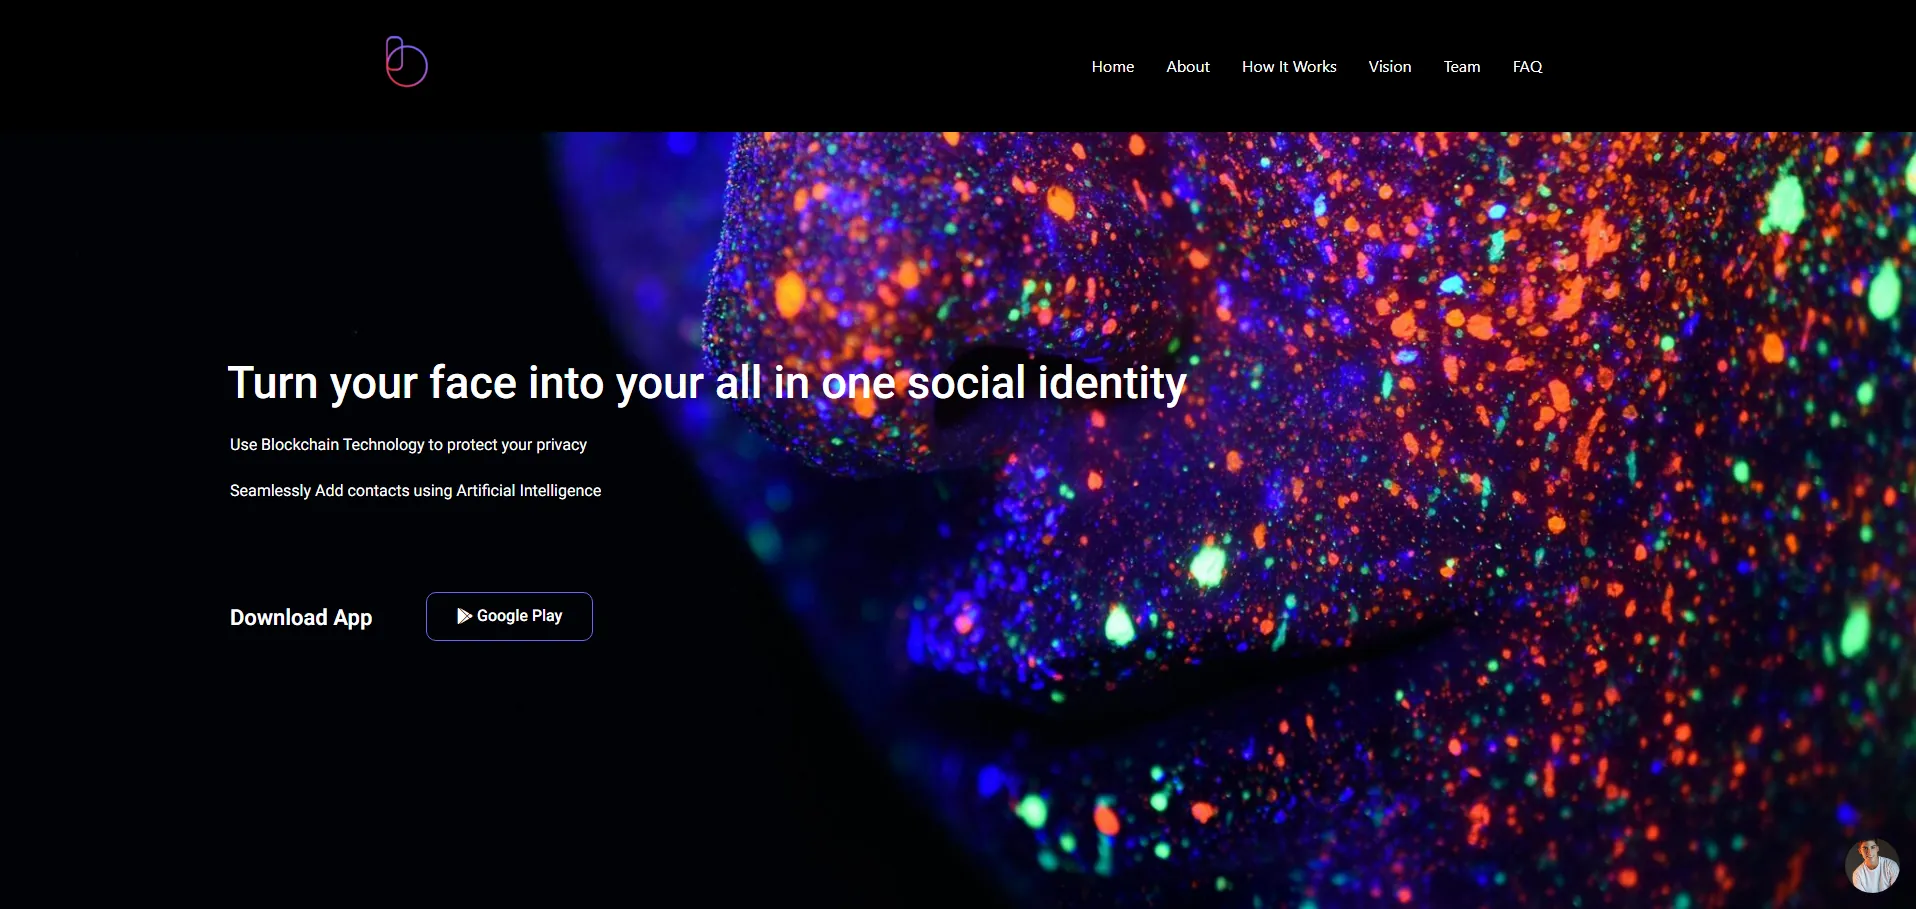Click the Artificial Intelligence contacts line
The width and height of the screenshot is (1916, 909).
(x=415, y=491)
